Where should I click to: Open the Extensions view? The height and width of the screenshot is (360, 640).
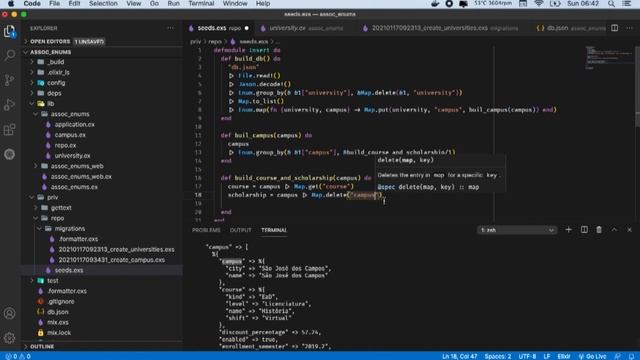(9, 129)
